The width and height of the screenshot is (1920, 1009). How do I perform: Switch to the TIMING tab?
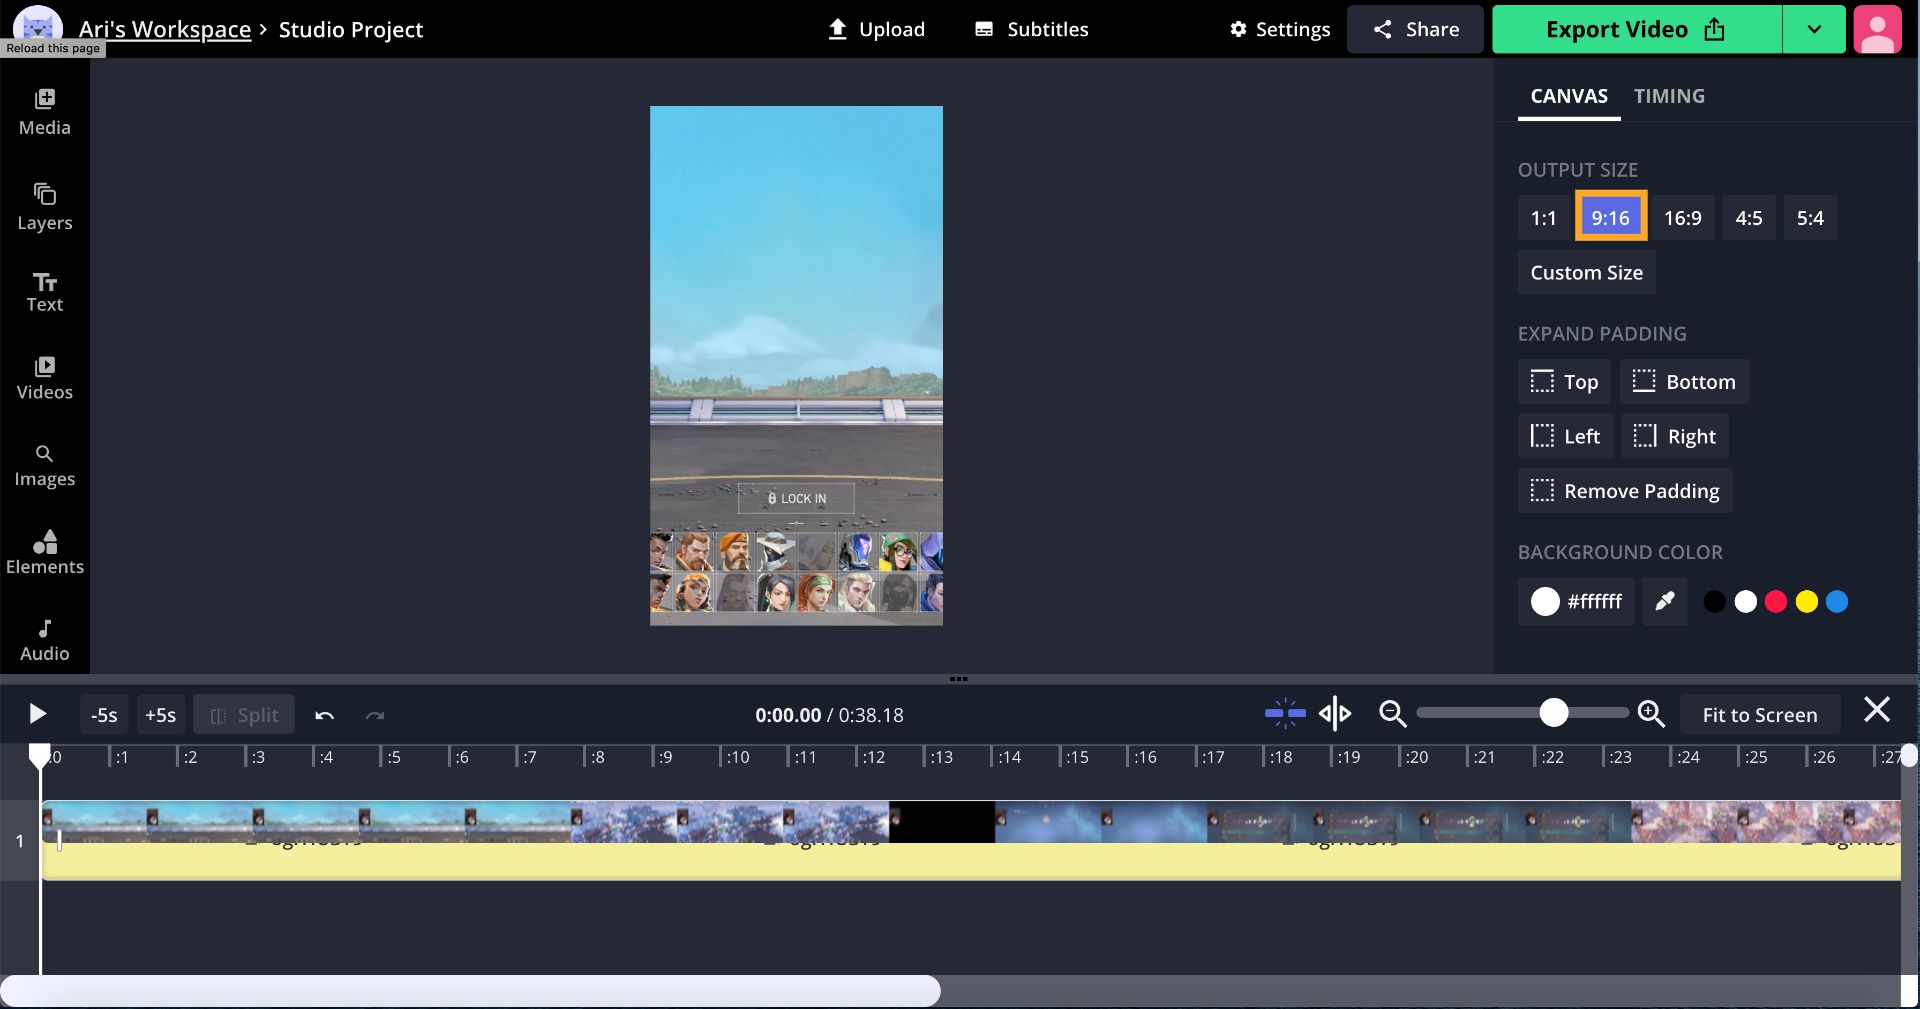coord(1669,96)
